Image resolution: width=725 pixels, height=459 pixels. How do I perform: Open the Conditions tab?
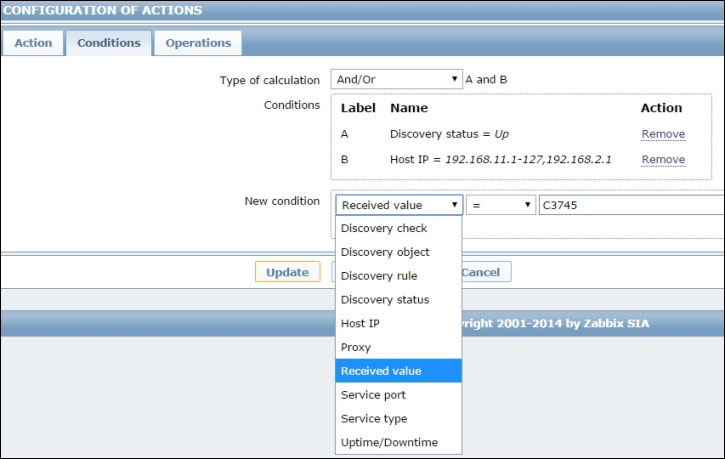(109, 43)
